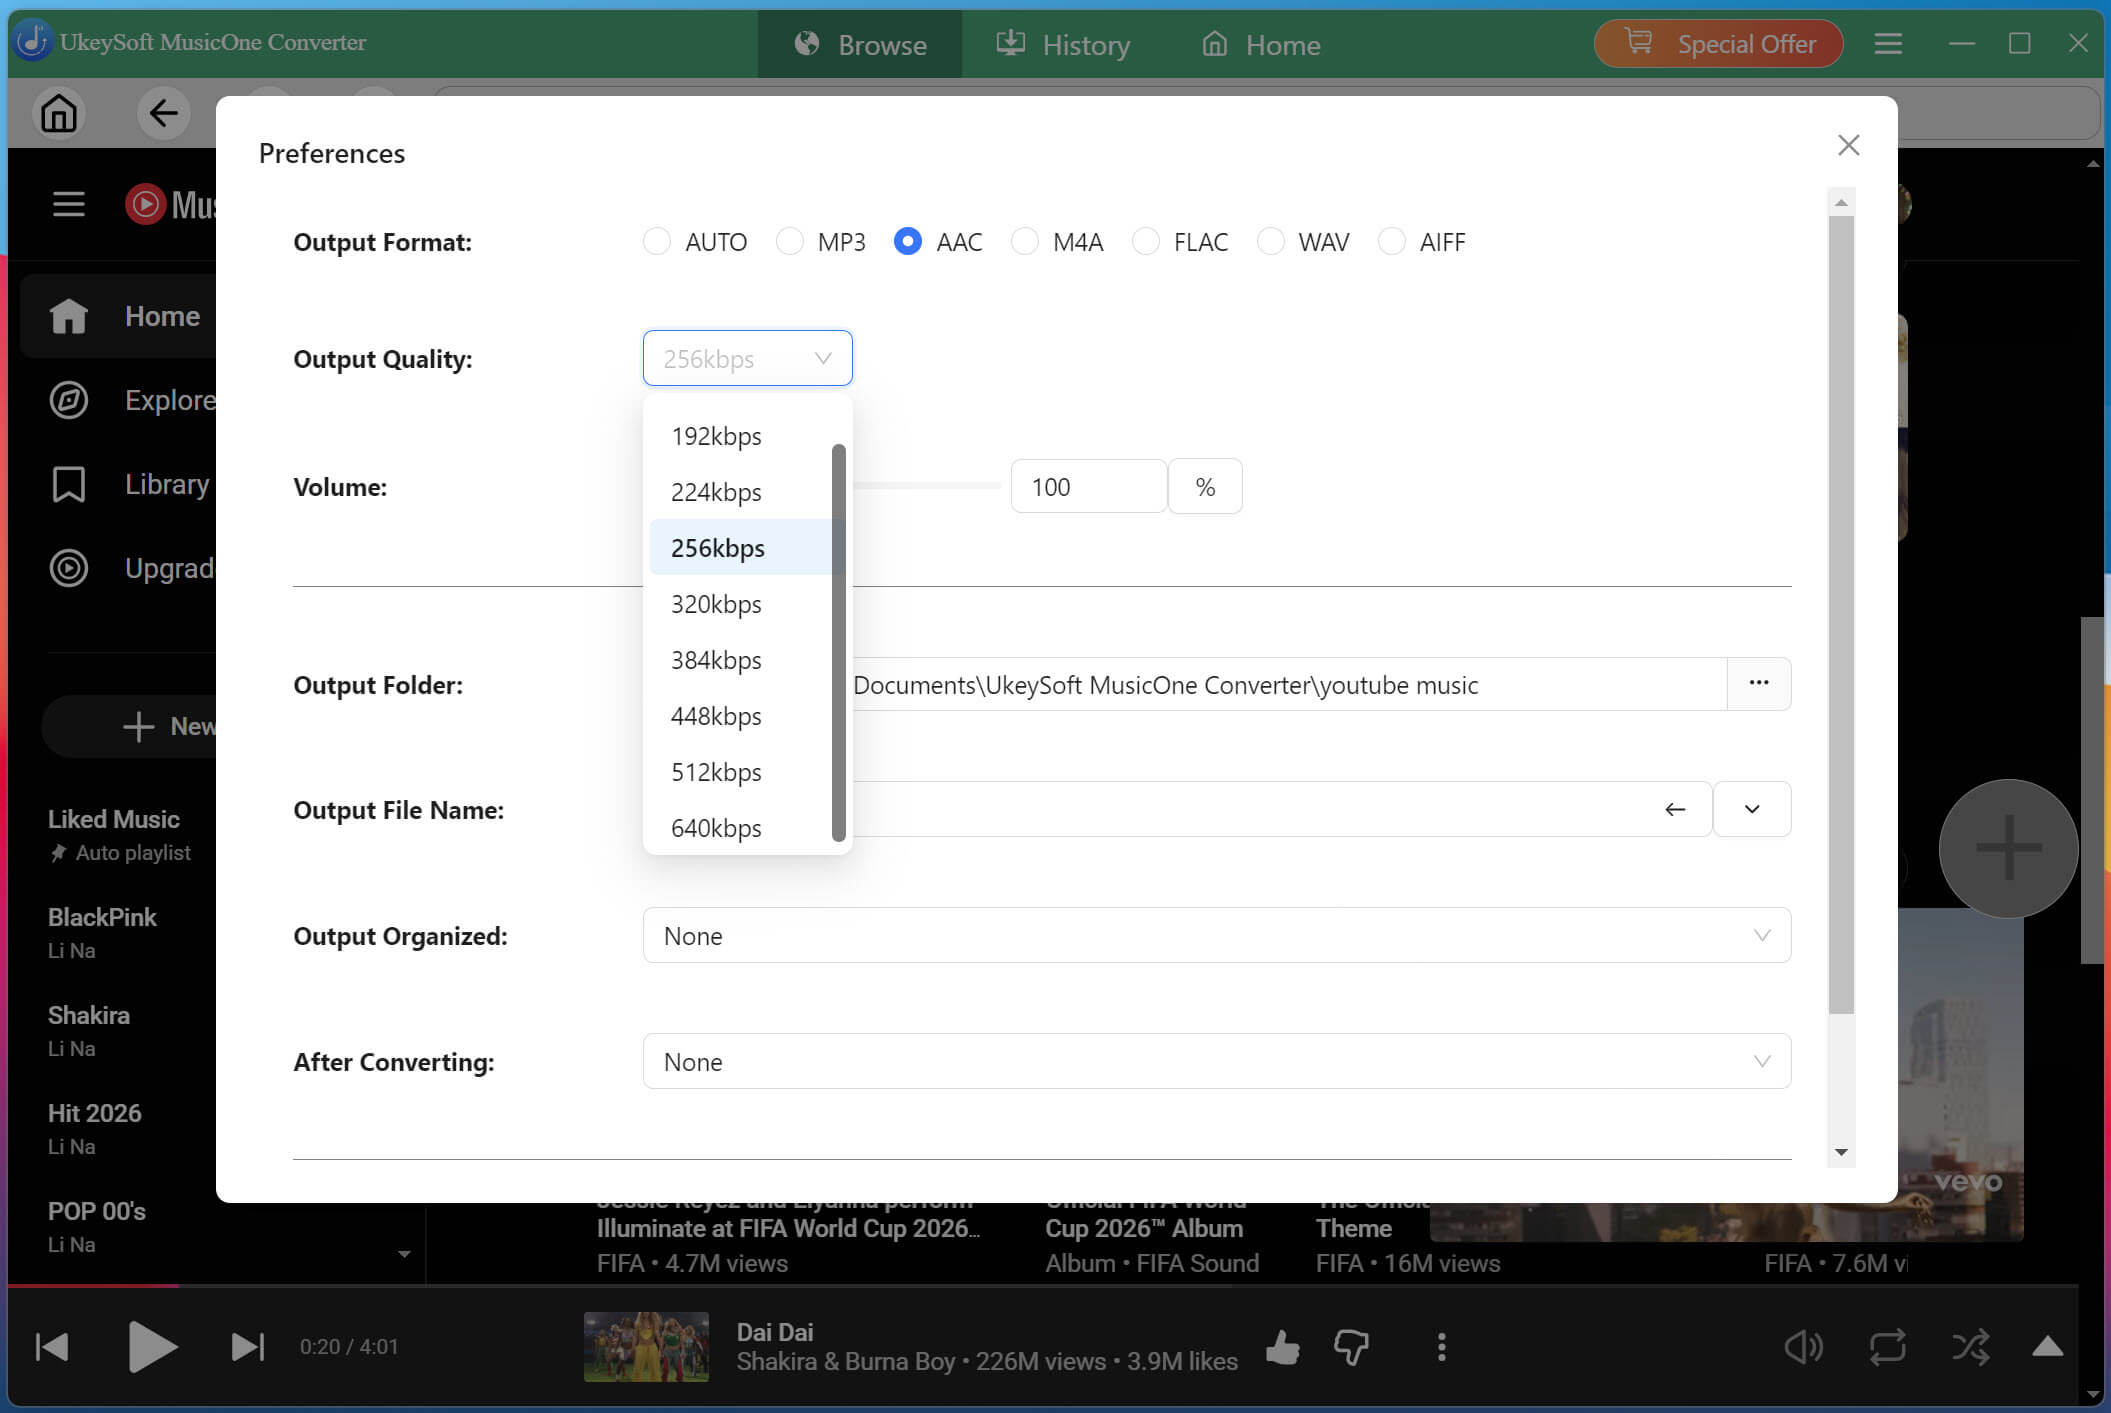
Task: Like the song with thumbs up
Action: click(1282, 1347)
